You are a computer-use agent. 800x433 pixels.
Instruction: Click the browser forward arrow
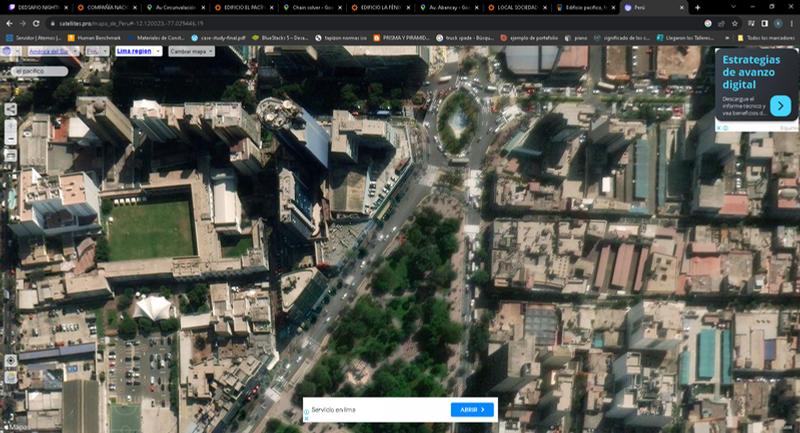point(22,23)
